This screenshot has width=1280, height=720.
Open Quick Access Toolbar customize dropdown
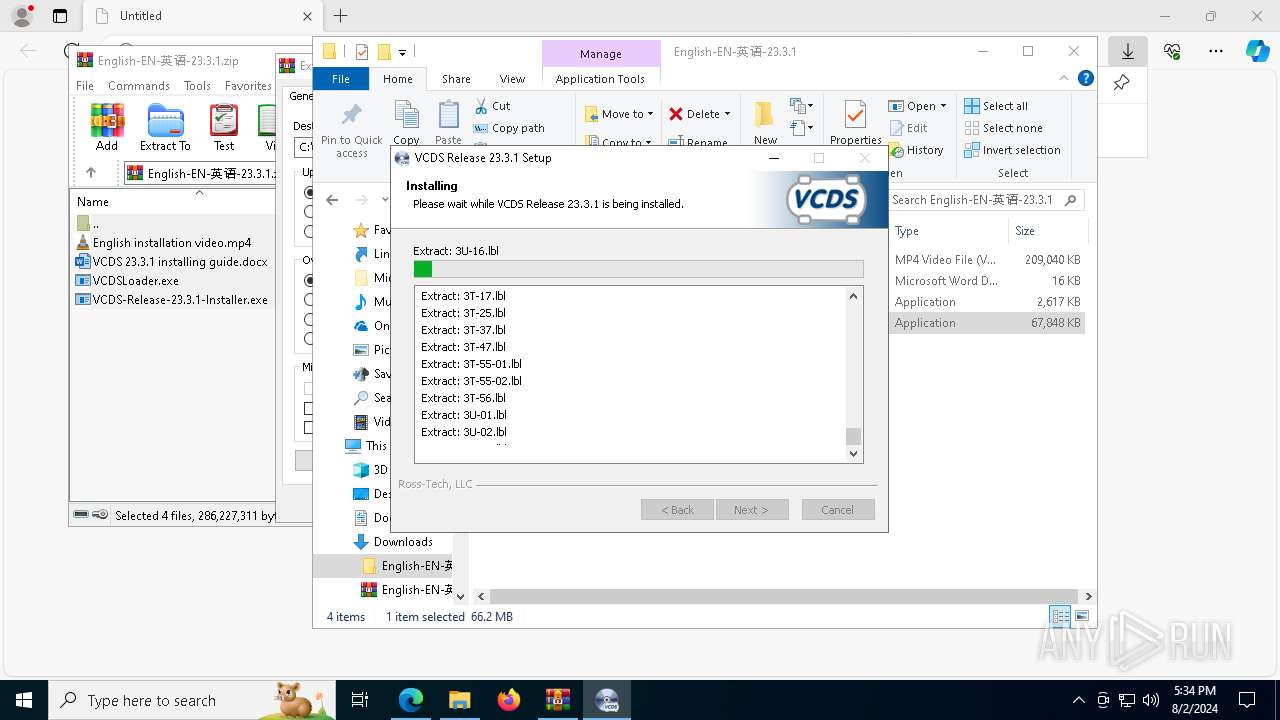pyautogui.click(x=403, y=52)
